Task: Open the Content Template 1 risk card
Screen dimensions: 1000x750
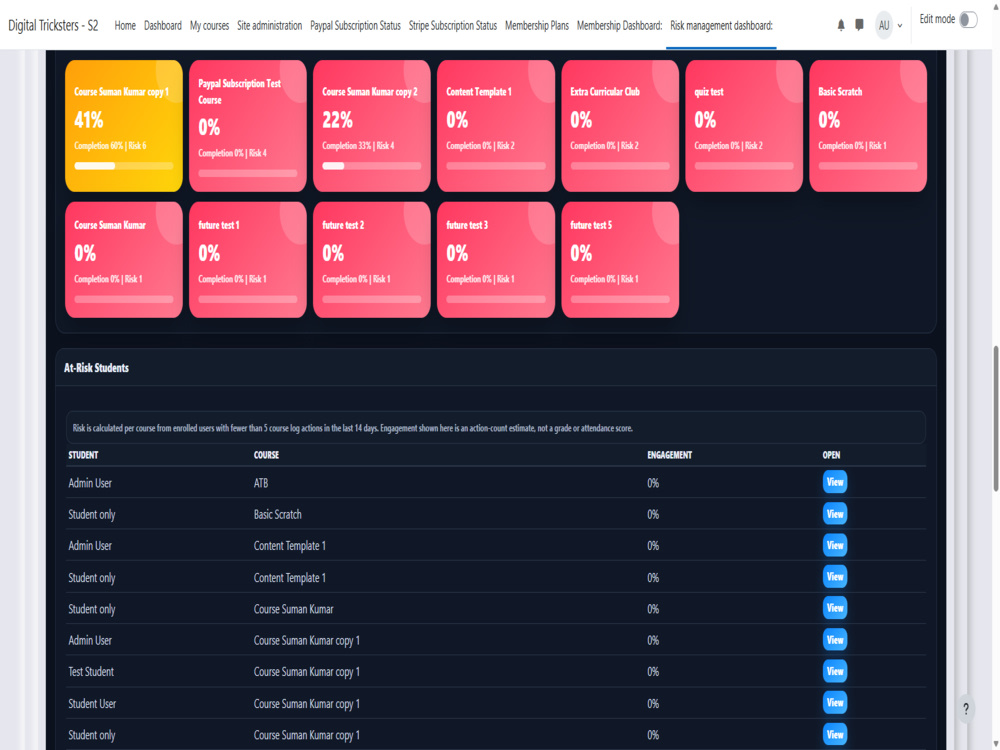Action: pyautogui.click(x=496, y=126)
